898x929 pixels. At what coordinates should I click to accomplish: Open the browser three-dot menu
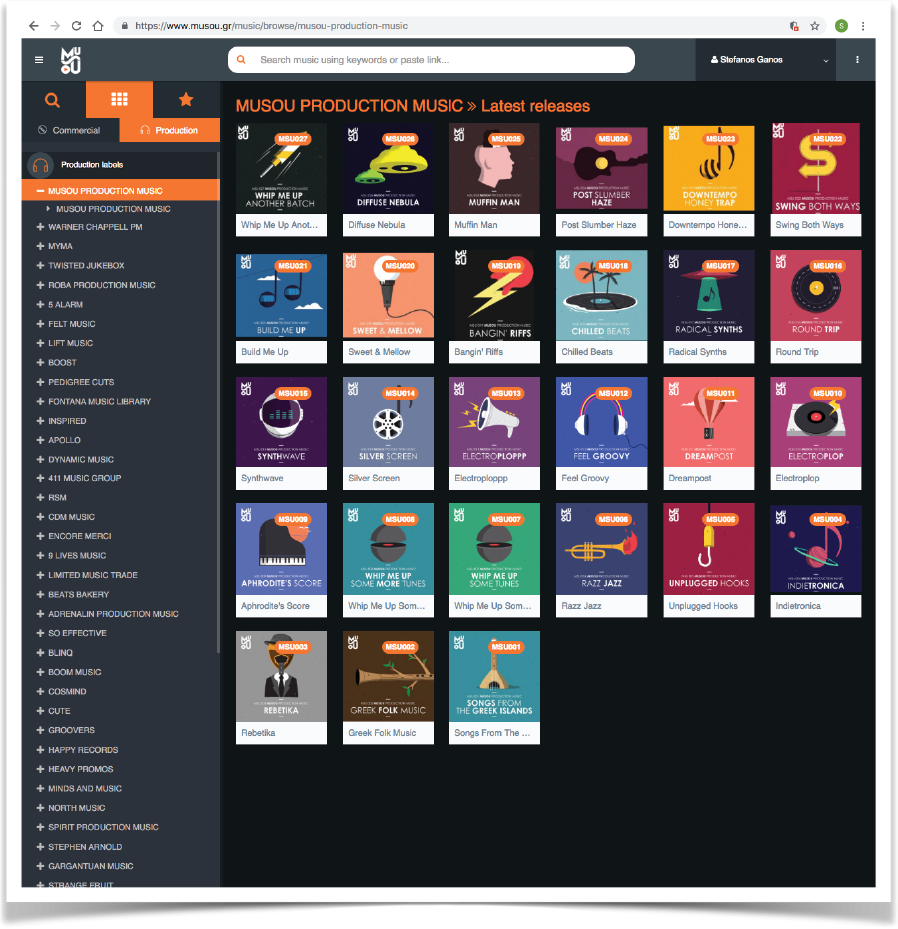pyautogui.click(x=863, y=26)
